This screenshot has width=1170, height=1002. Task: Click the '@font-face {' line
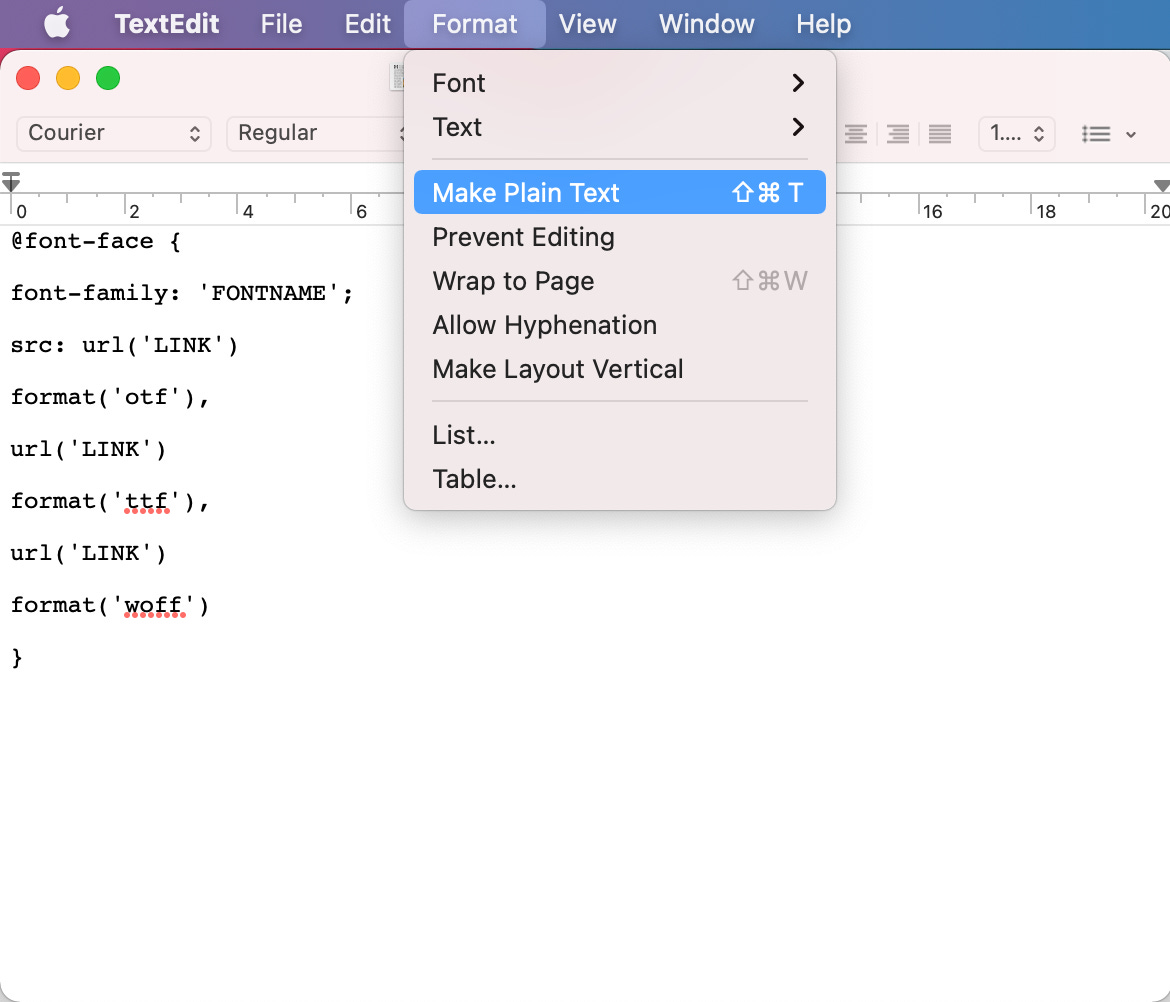point(96,241)
